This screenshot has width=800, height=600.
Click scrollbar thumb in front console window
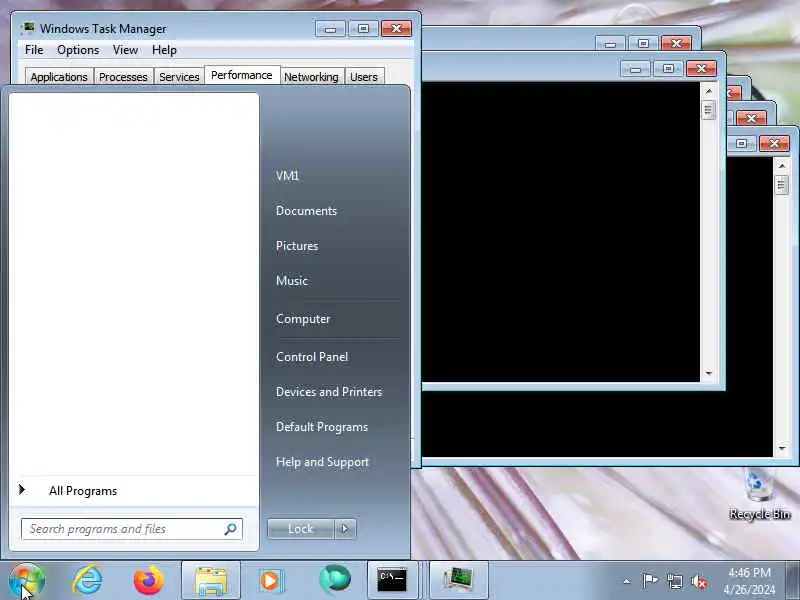pos(709,110)
